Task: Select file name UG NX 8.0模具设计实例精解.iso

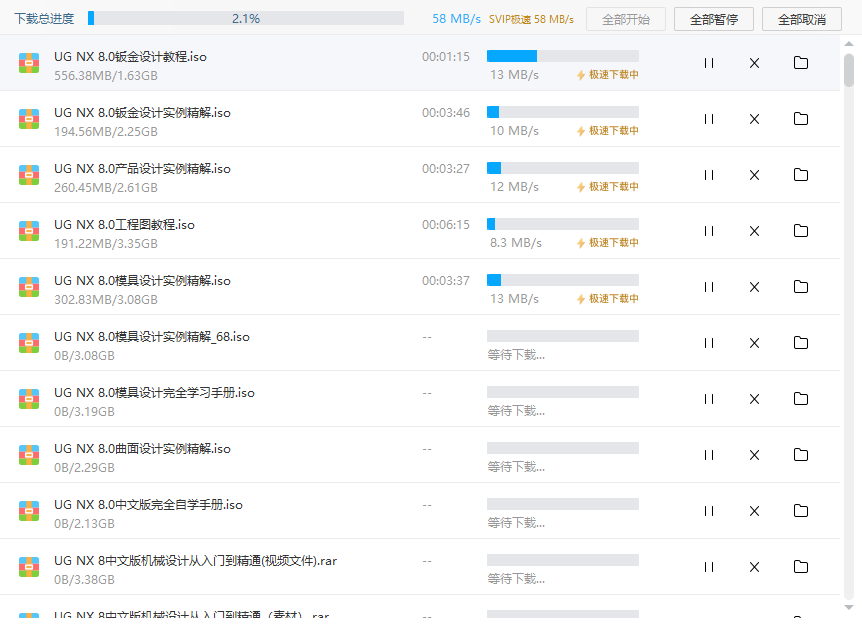Action: point(142,281)
